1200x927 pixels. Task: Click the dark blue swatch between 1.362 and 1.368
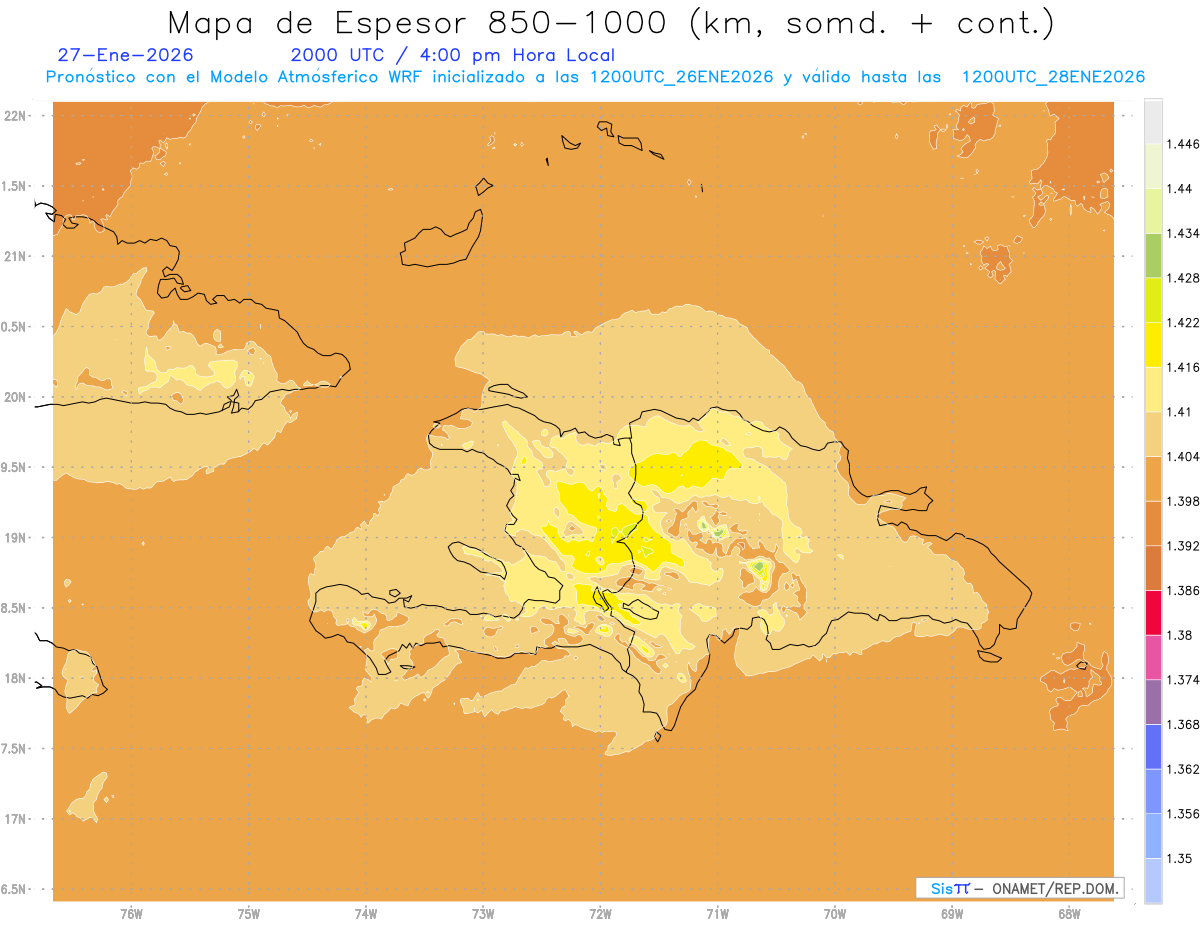[x=1153, y=746]
